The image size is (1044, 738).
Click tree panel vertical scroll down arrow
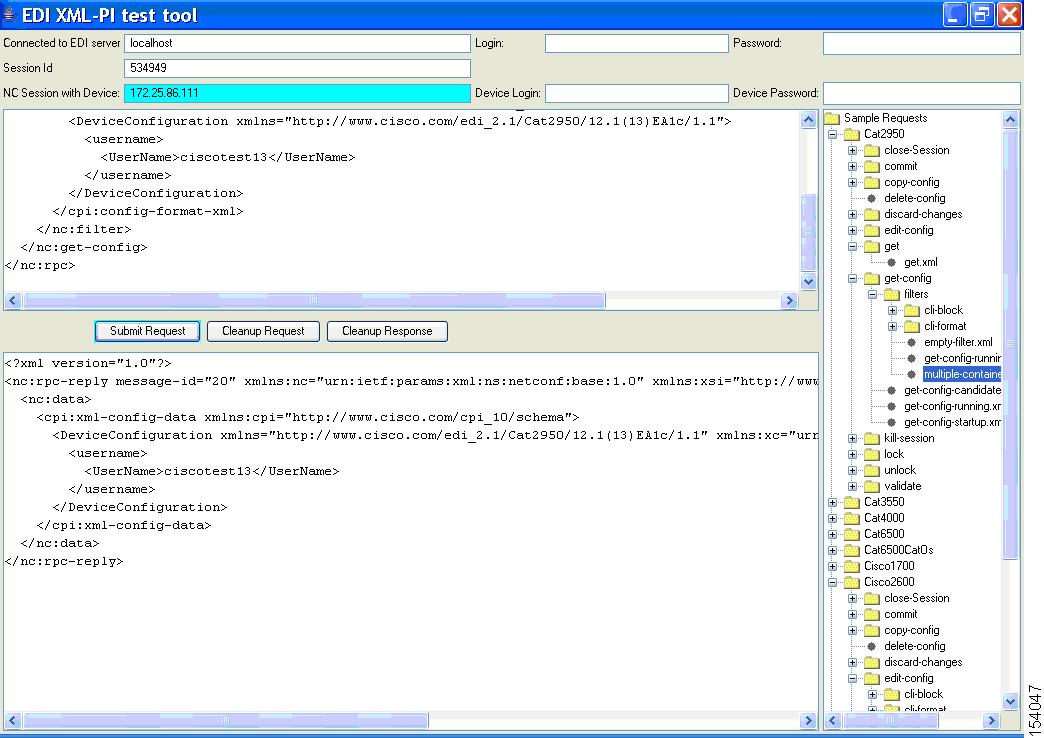(1010, 701)
